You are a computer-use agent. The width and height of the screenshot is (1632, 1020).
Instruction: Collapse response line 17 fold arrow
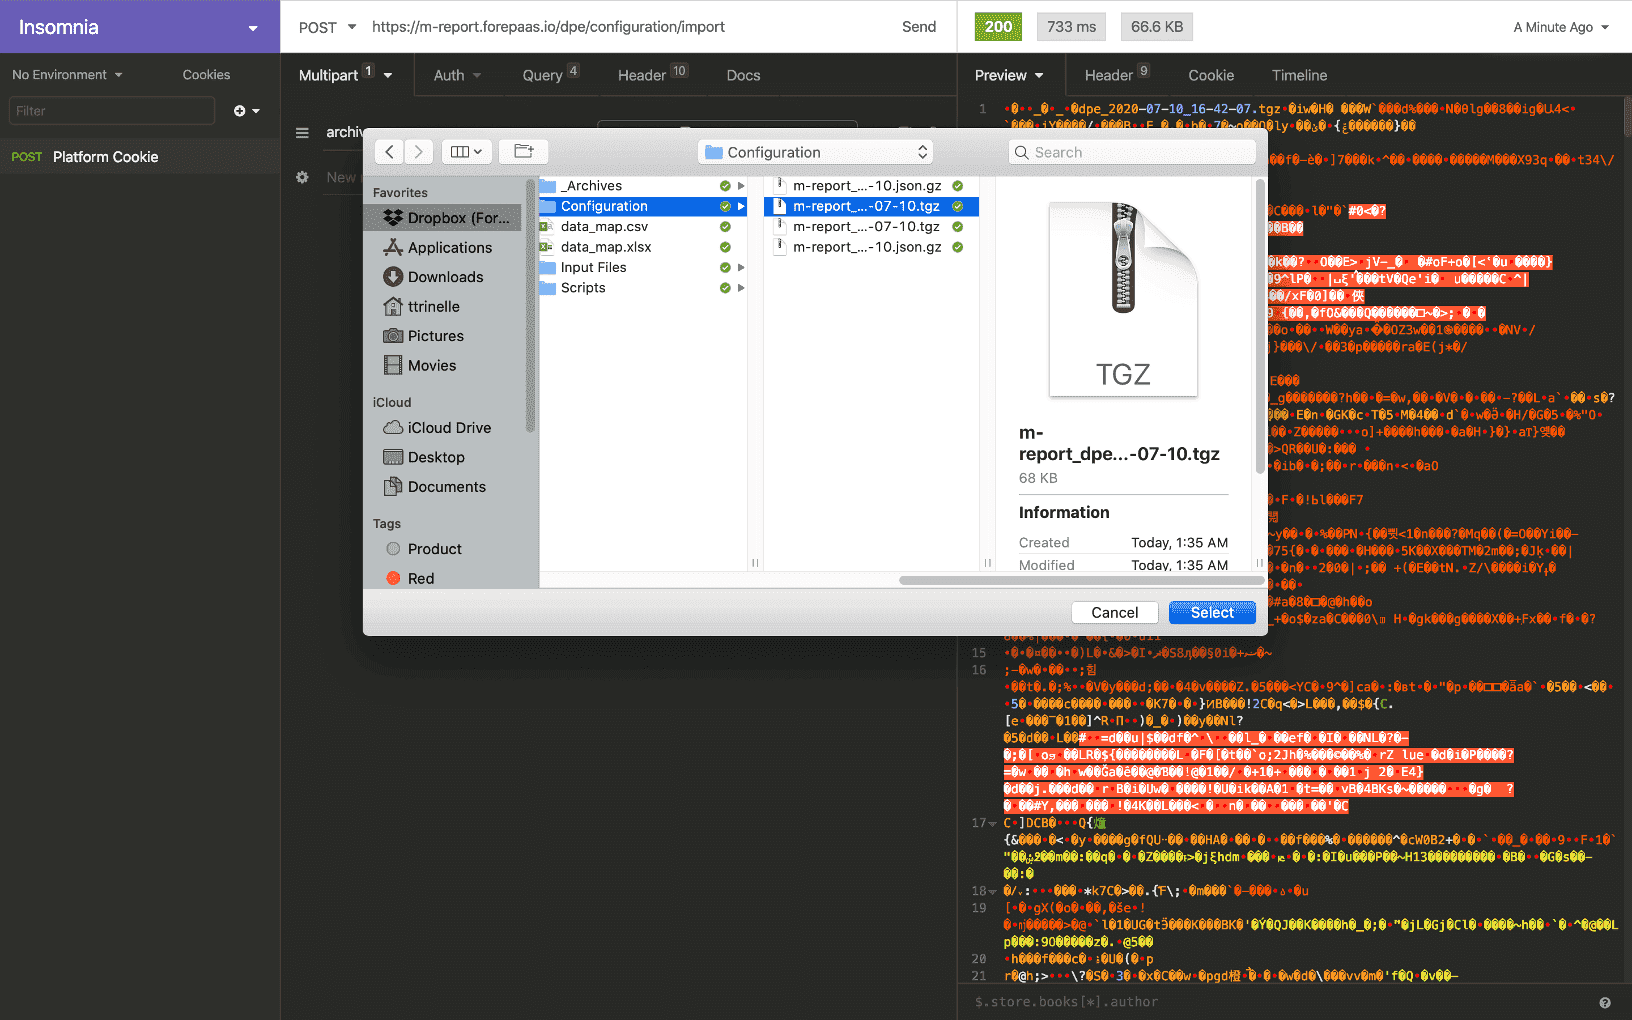click(992, 823)
